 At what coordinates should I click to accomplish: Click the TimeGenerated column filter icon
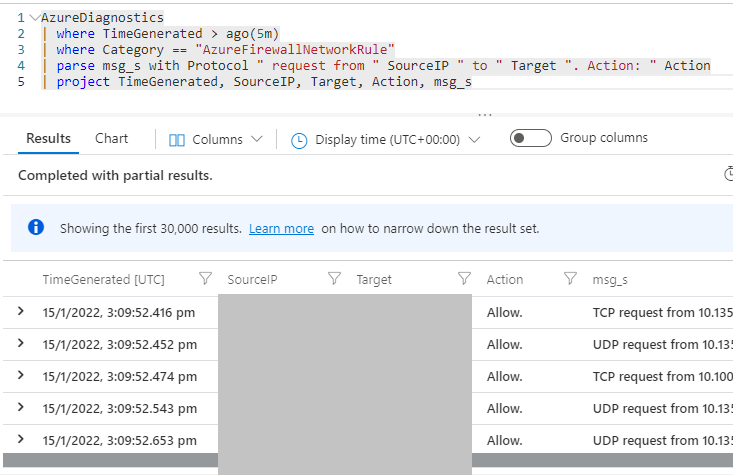206,279
